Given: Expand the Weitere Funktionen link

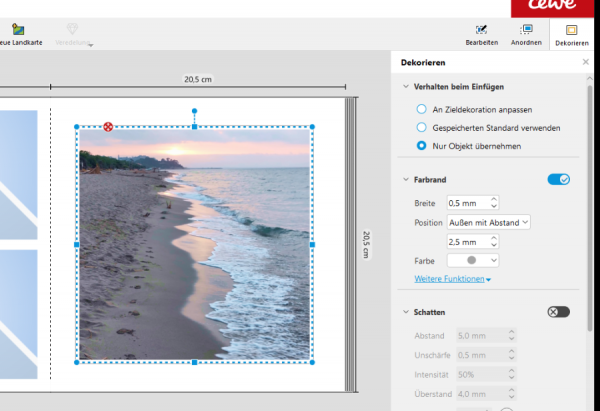Looking at the screenshot, I should pos(452,278).
